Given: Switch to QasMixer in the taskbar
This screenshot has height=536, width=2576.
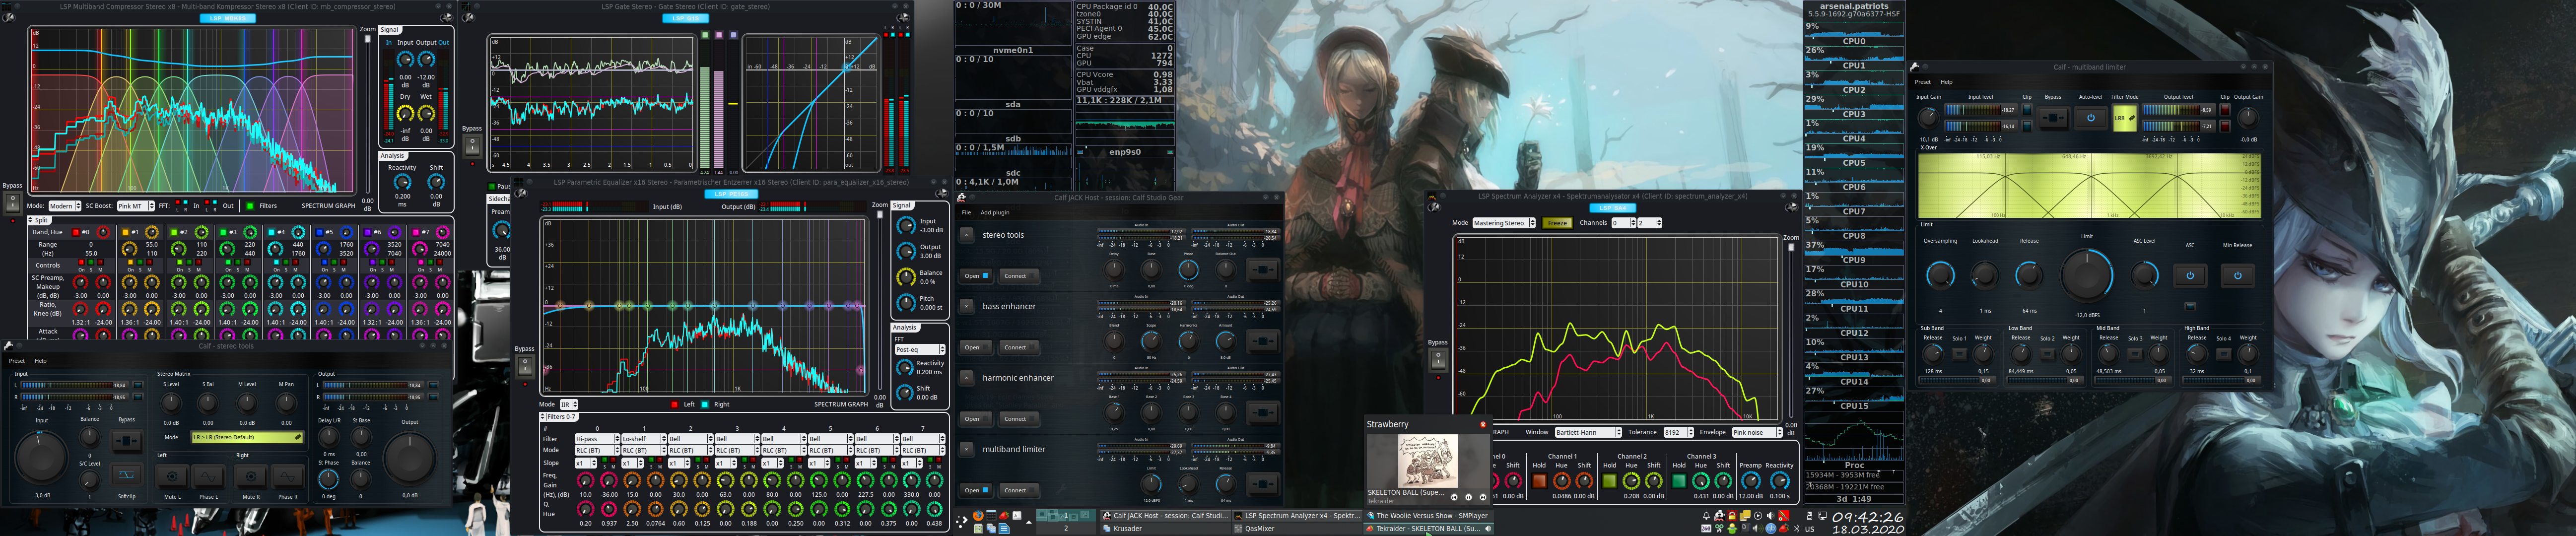Looking at the screenshot, I should [1296, 529].
